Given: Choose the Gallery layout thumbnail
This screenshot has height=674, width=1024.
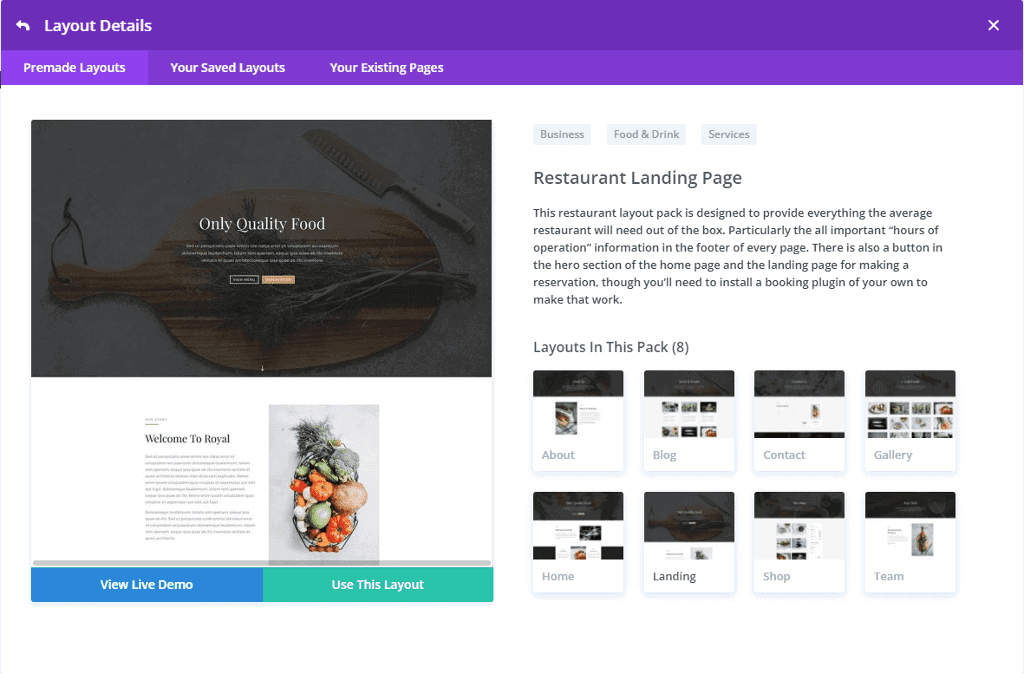Looking at the screenshot, I should click(910, 420).
